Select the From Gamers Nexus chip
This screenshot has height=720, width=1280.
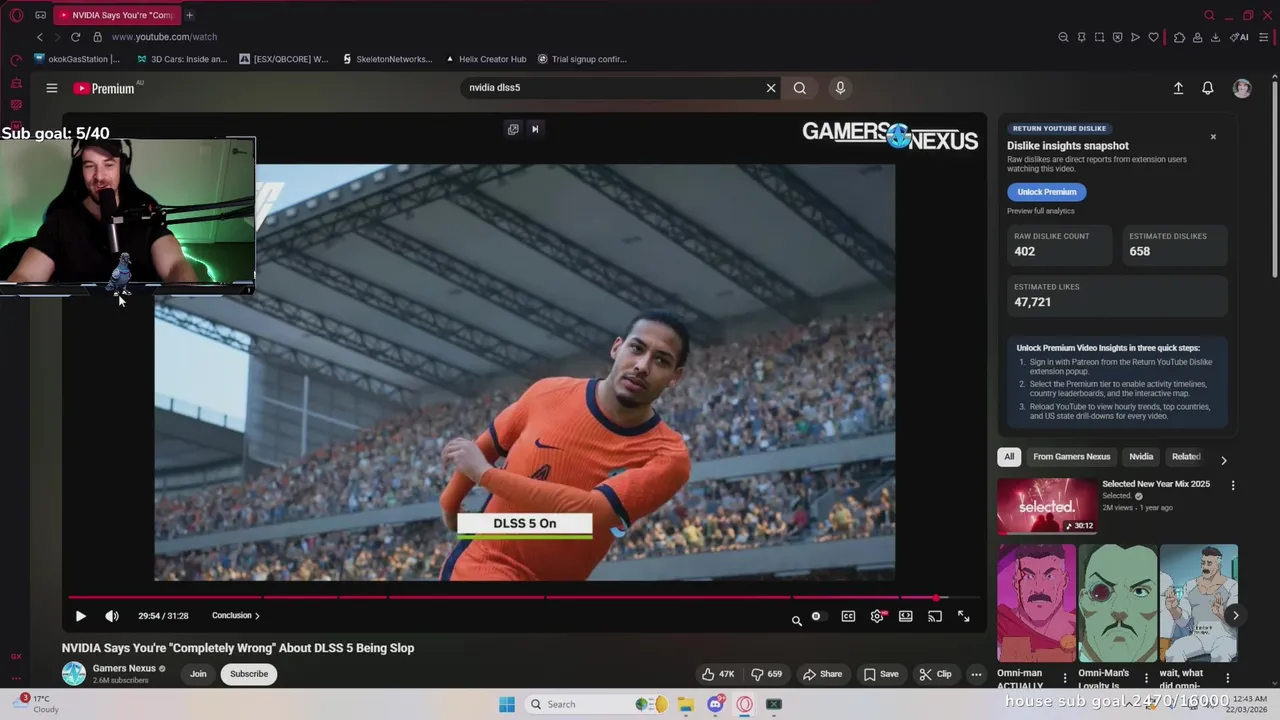(1071, 457)
